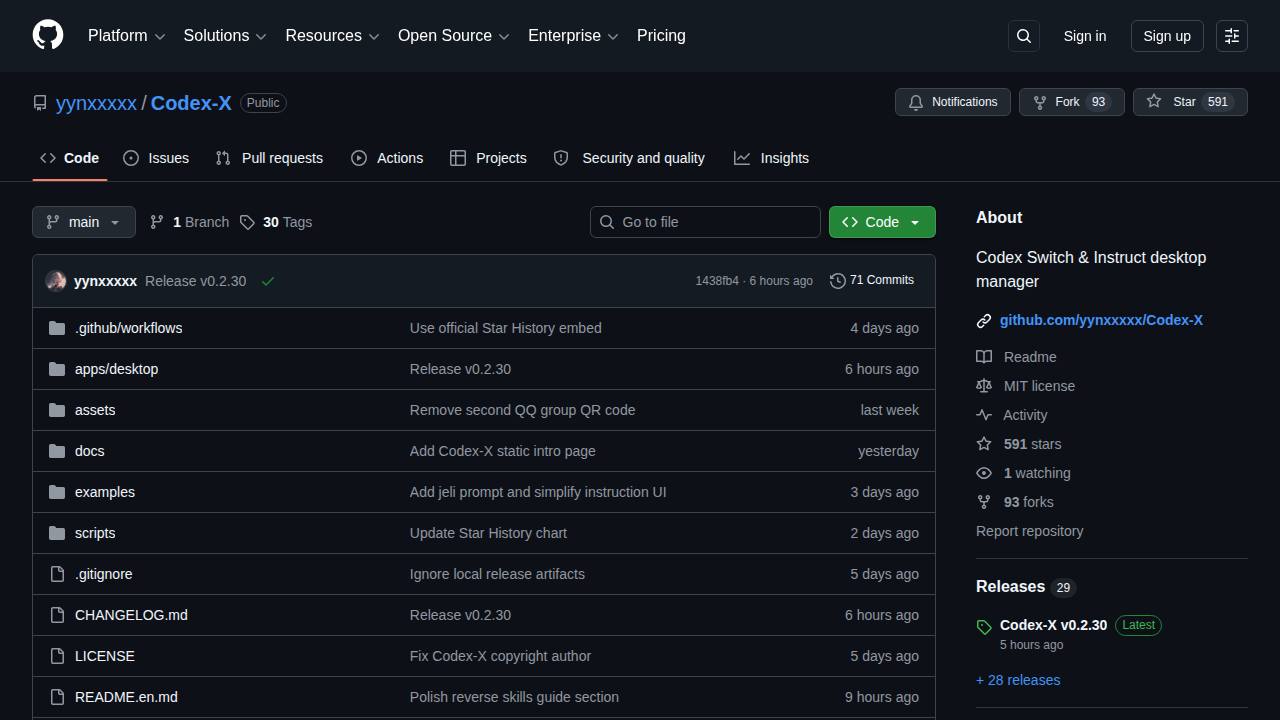The width and height of the screenshot is (1280, 720).
Task: Click the Go to file field
Action: [x=705, y=222]
